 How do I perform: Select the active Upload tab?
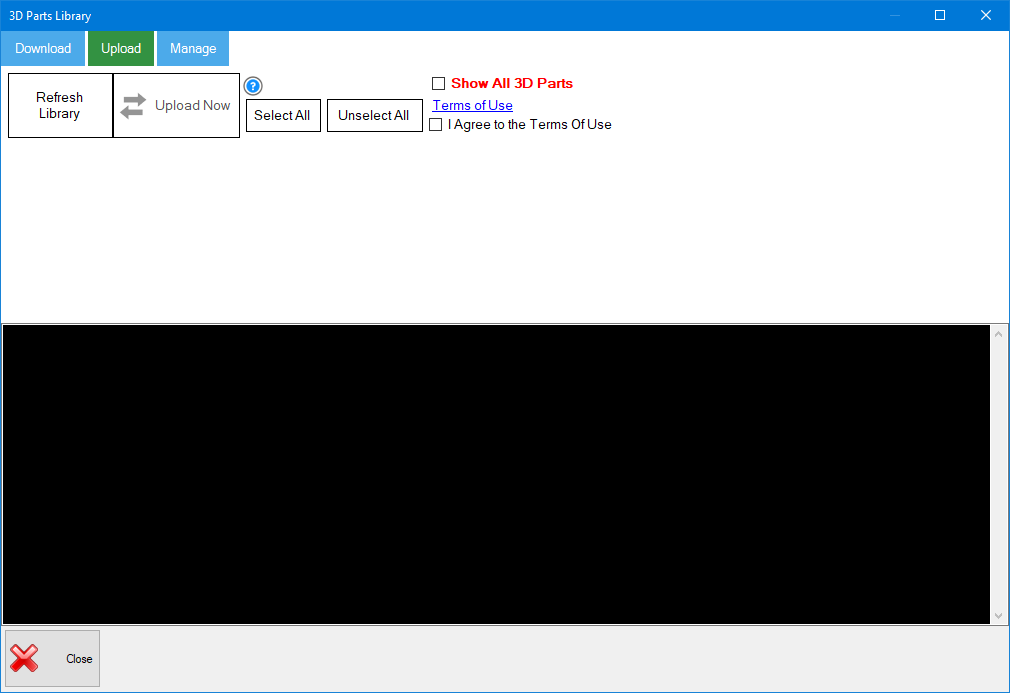click(120, 48)
